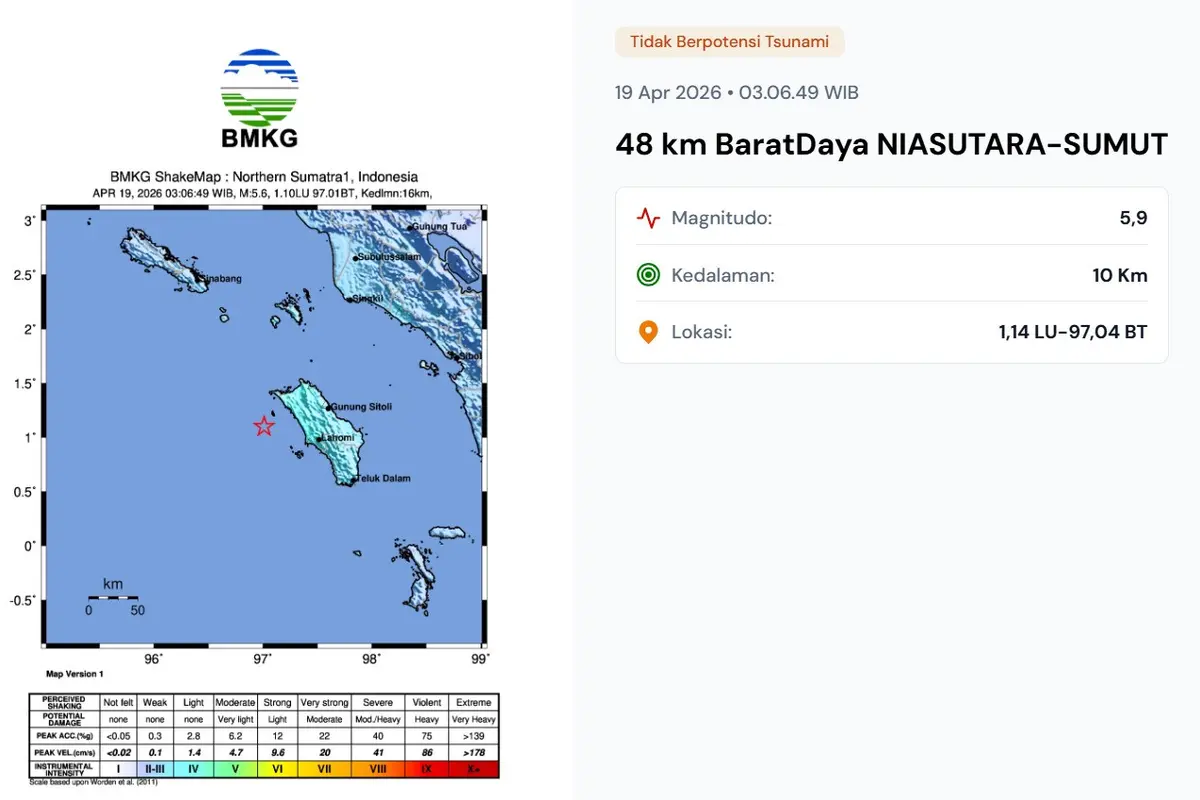Screen dimensions: 1200x800
Task: Click the intensity V green swatch
Action: tap(235, 769)
